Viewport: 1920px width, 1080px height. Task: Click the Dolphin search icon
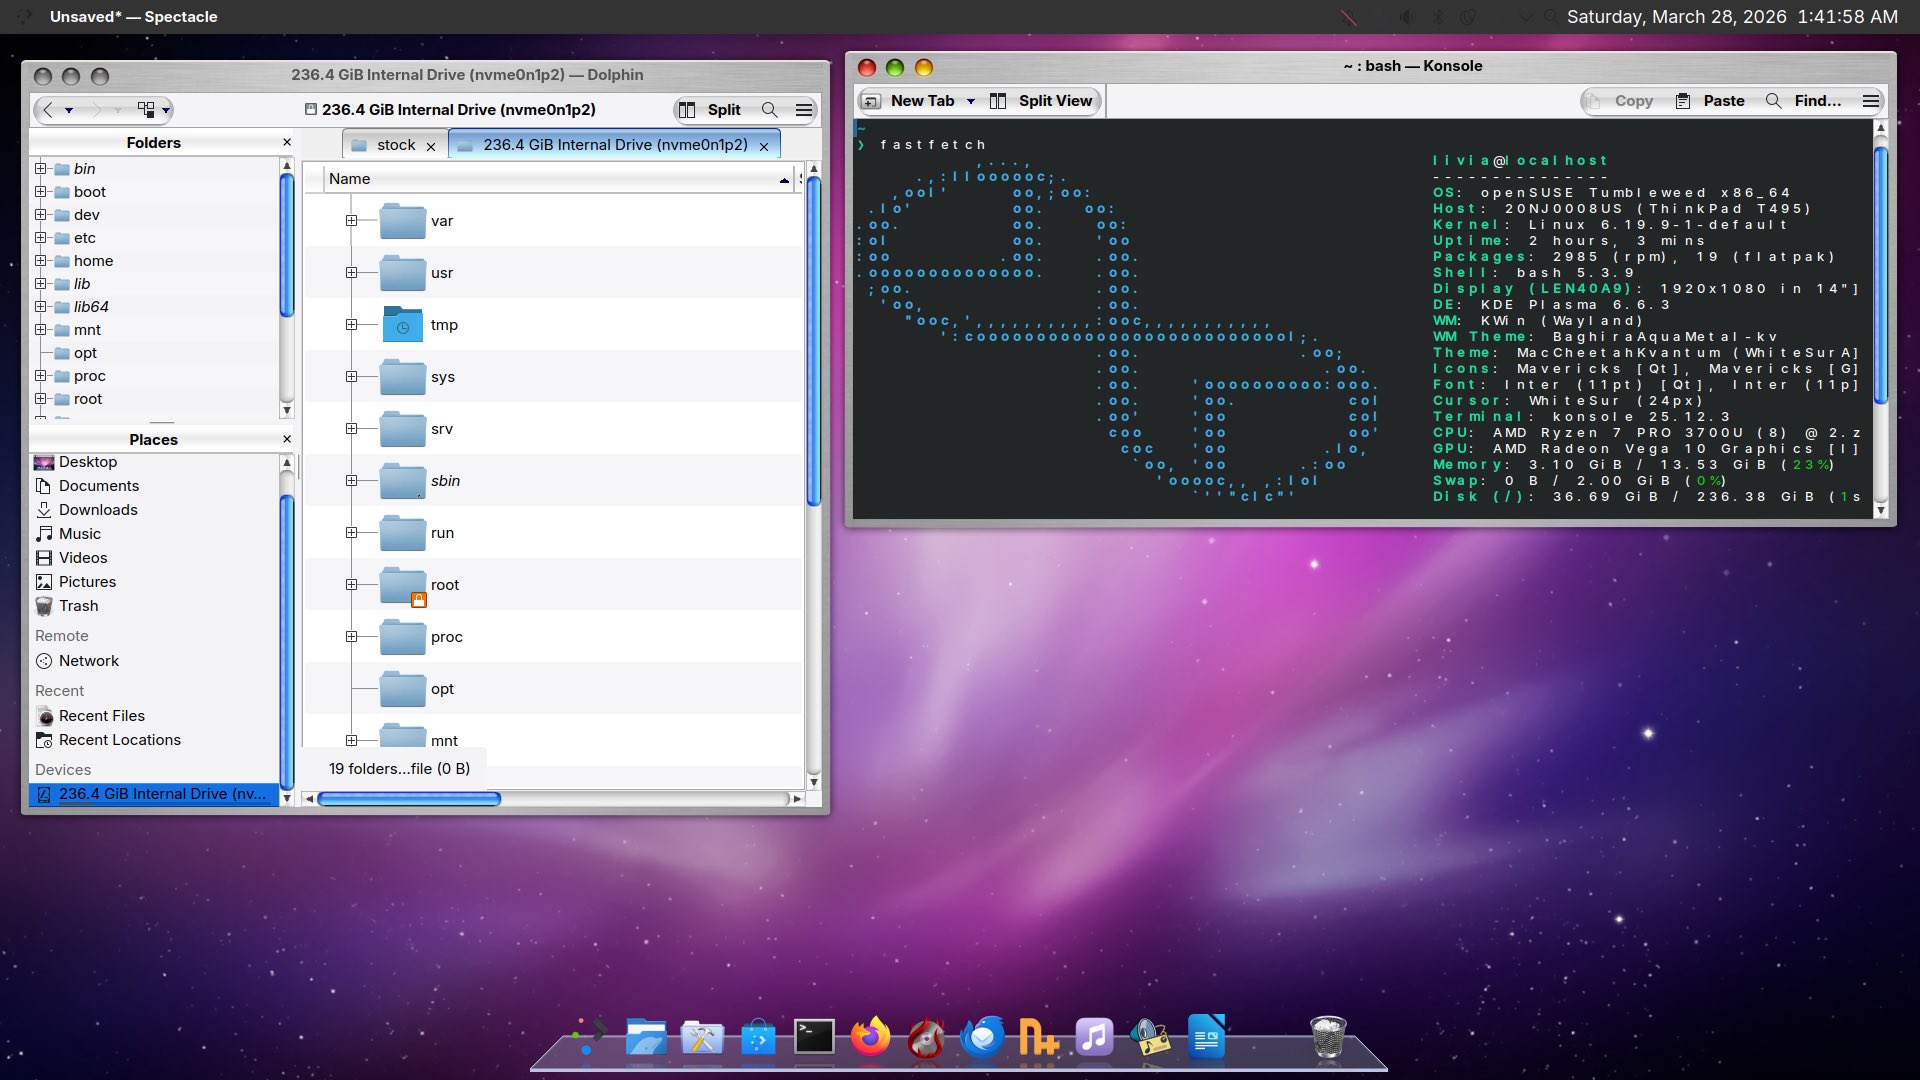(x=769, y=110)
